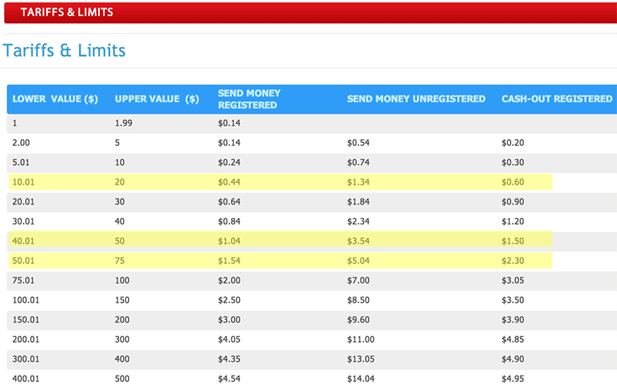Select registered fee $4.05

click(229, 339)
